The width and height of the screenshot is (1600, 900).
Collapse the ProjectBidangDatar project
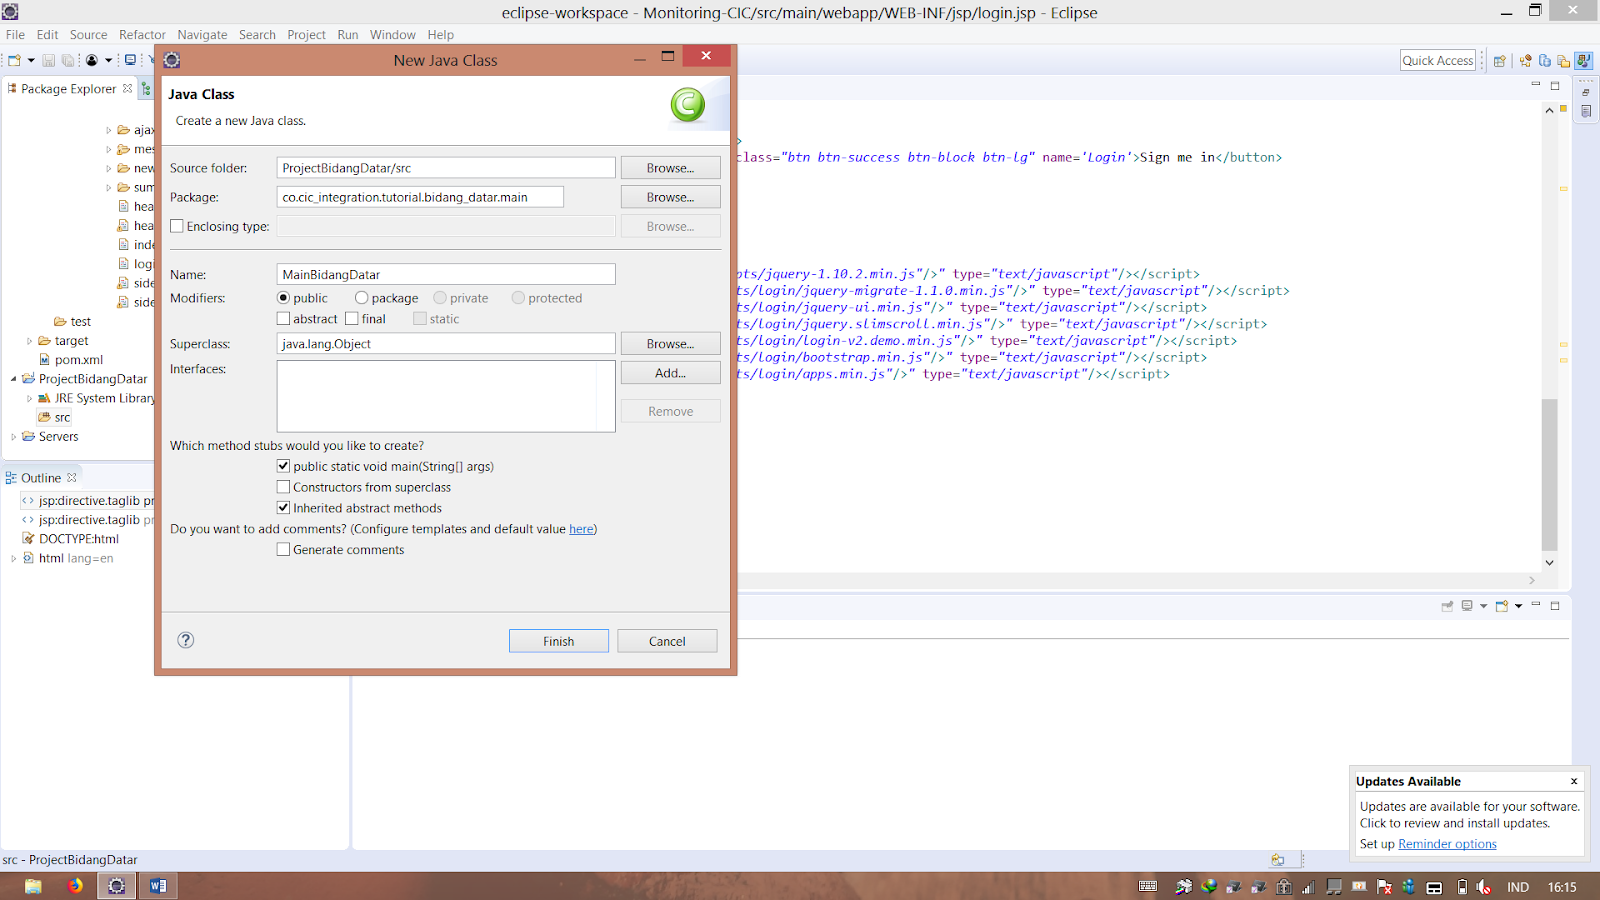point(12,379)
